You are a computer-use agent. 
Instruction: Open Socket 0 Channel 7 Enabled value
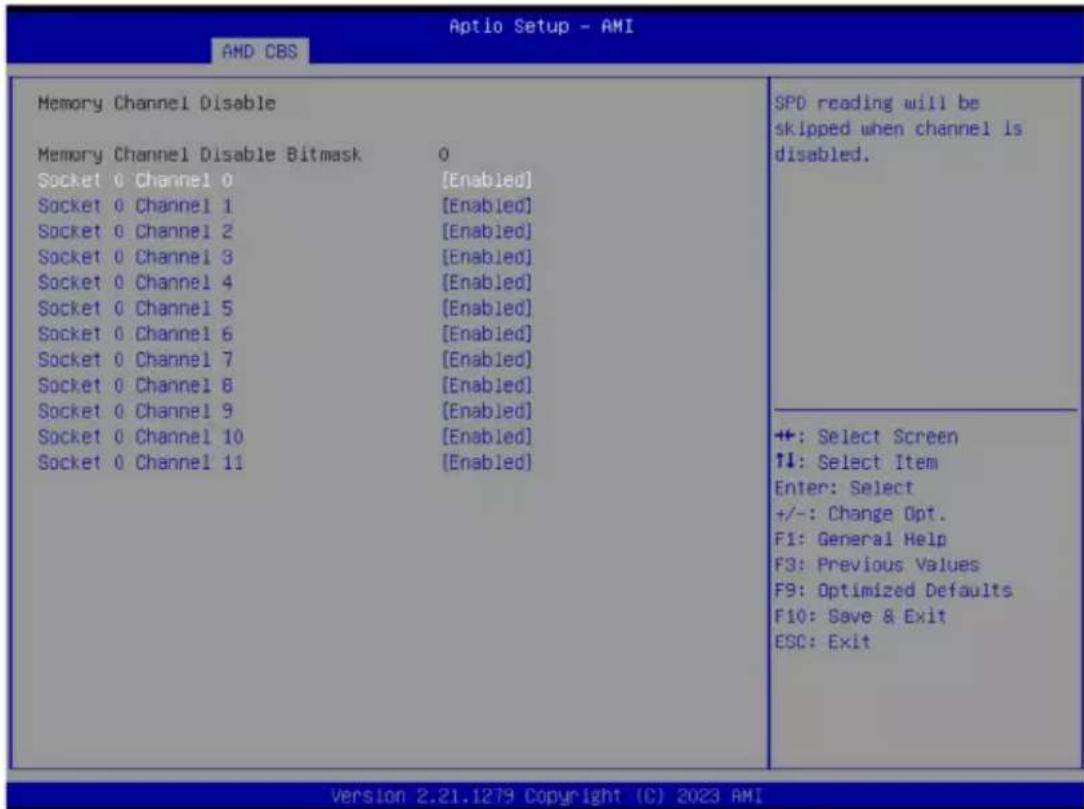[x=487, y=360]
